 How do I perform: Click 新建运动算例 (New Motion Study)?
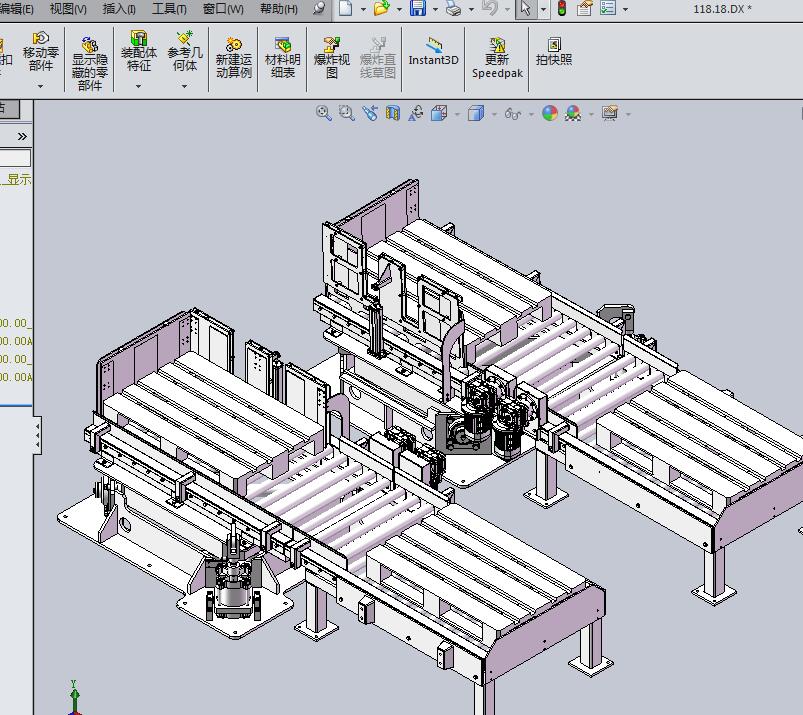[x=234, y=58]
